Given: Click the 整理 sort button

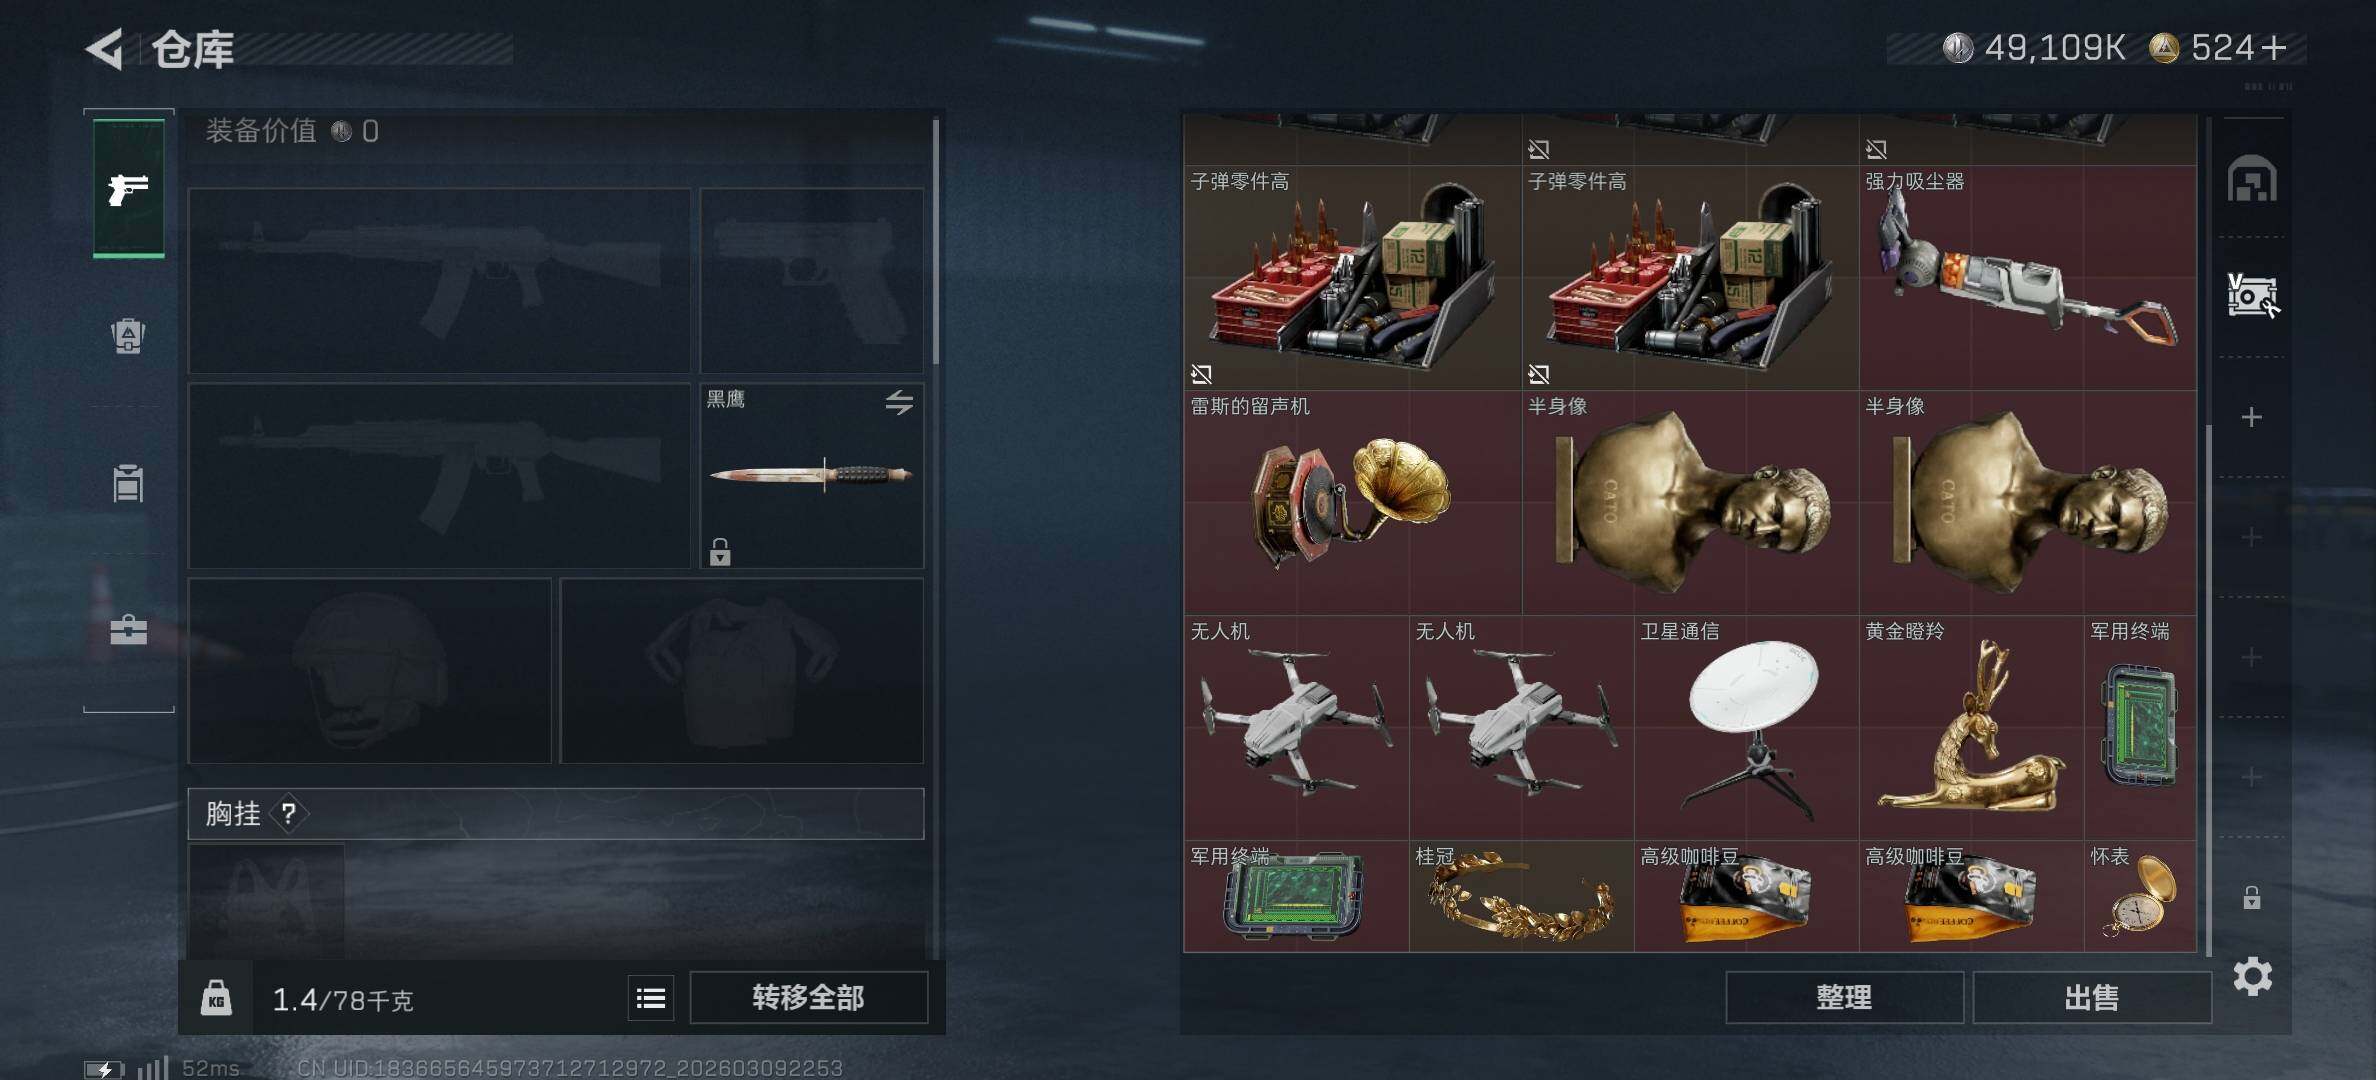Looking at the screenshot, I should (x=1844, y=997).
